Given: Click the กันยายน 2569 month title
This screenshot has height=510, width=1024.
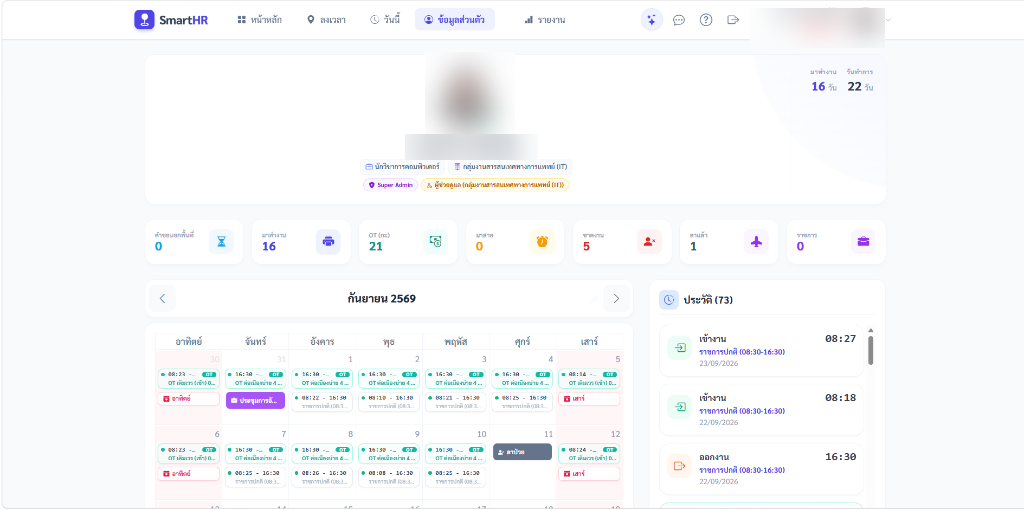Looking at the screenshot, I should point(381,298).
